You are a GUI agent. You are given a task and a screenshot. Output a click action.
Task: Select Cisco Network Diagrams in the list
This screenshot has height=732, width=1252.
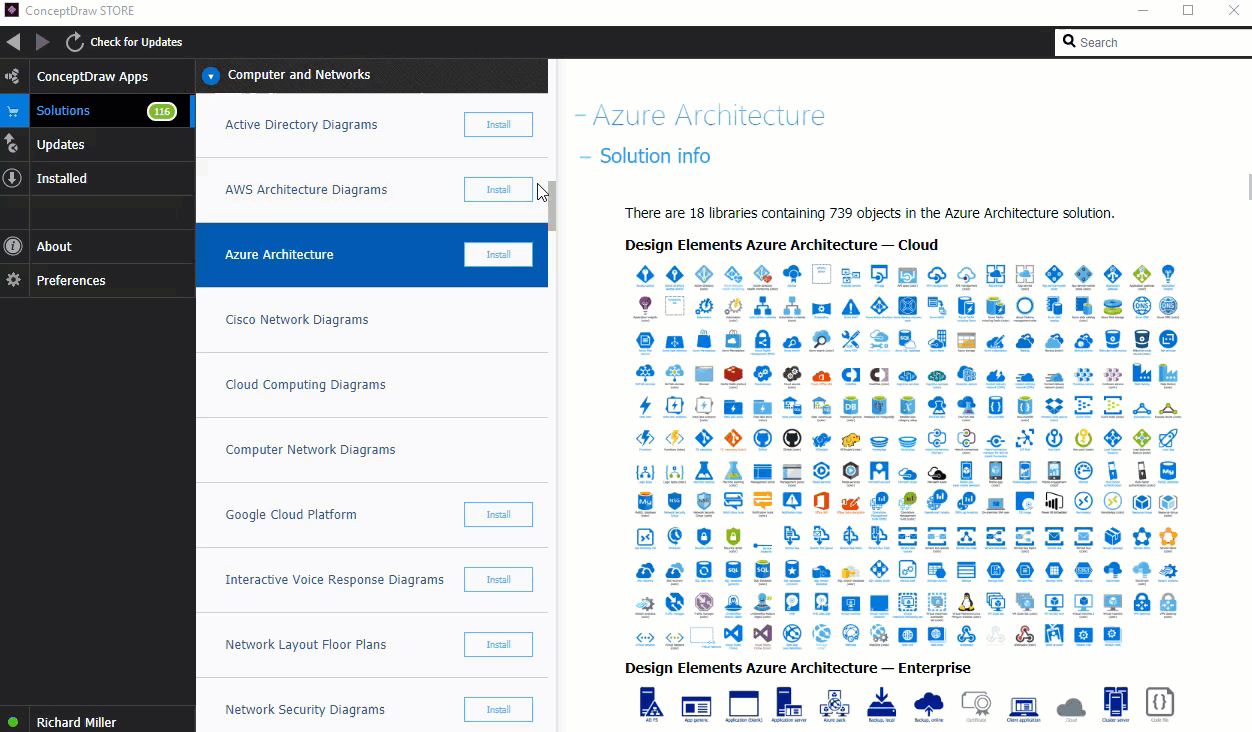[372, 320]
